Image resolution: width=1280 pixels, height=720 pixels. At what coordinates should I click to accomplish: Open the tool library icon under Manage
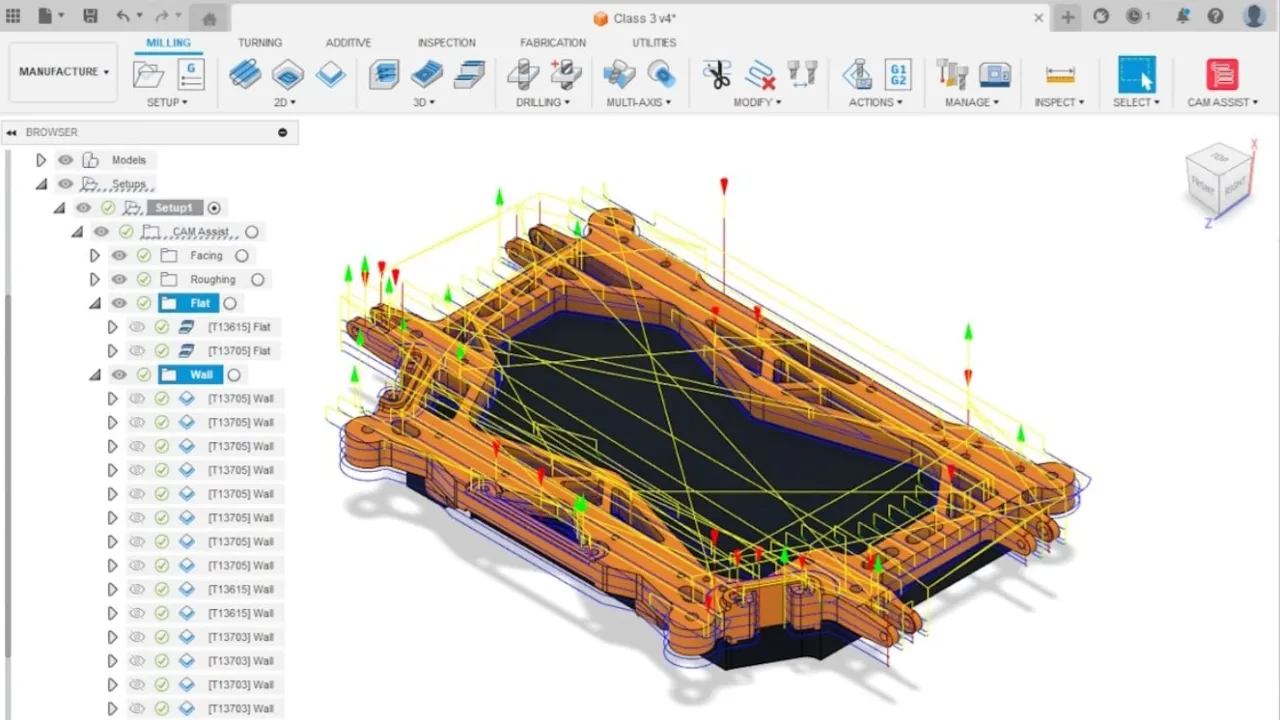pyautogui.click(x=951, y=74)
